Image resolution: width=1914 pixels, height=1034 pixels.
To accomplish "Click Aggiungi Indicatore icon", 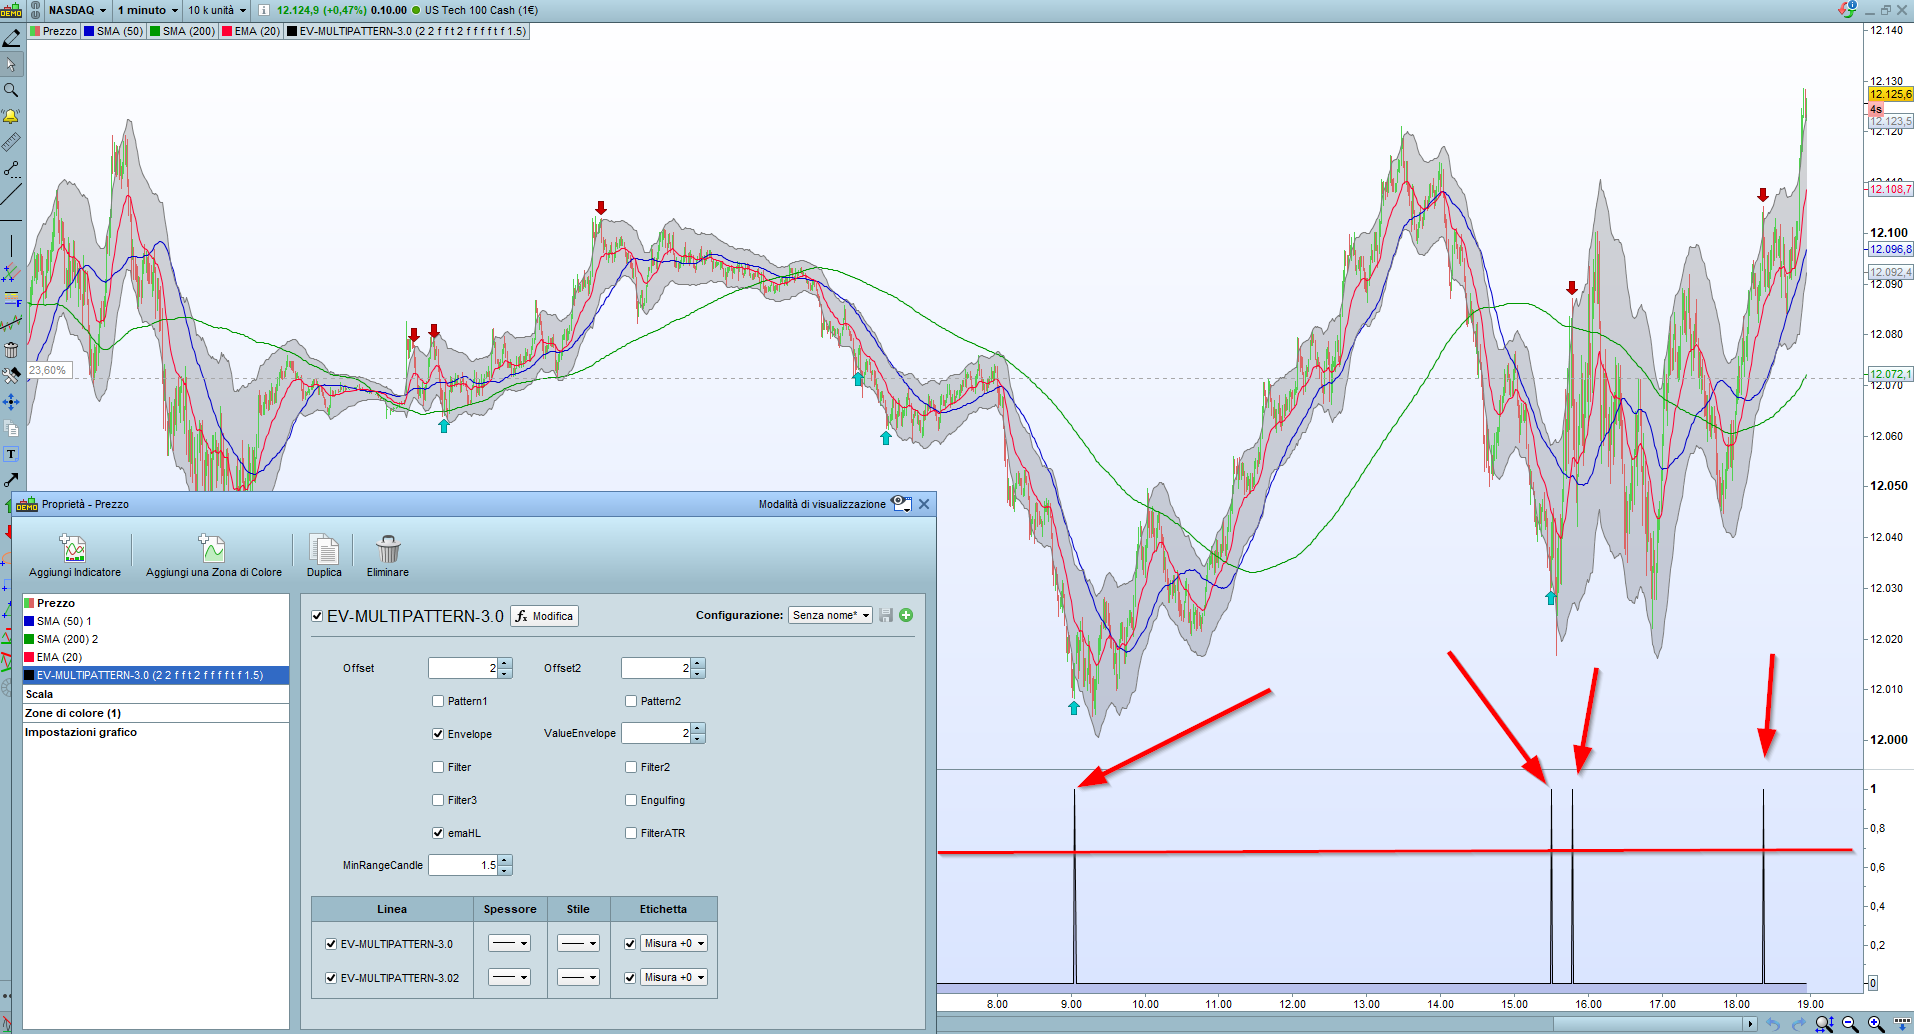I will coord(74,549).
